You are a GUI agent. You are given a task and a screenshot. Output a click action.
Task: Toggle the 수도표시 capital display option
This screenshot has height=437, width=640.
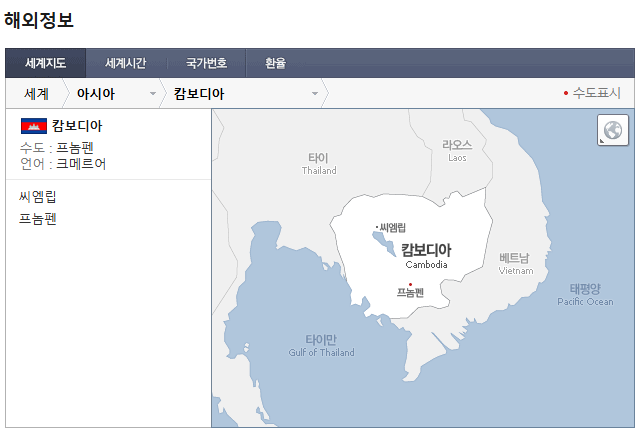point(592,93)
